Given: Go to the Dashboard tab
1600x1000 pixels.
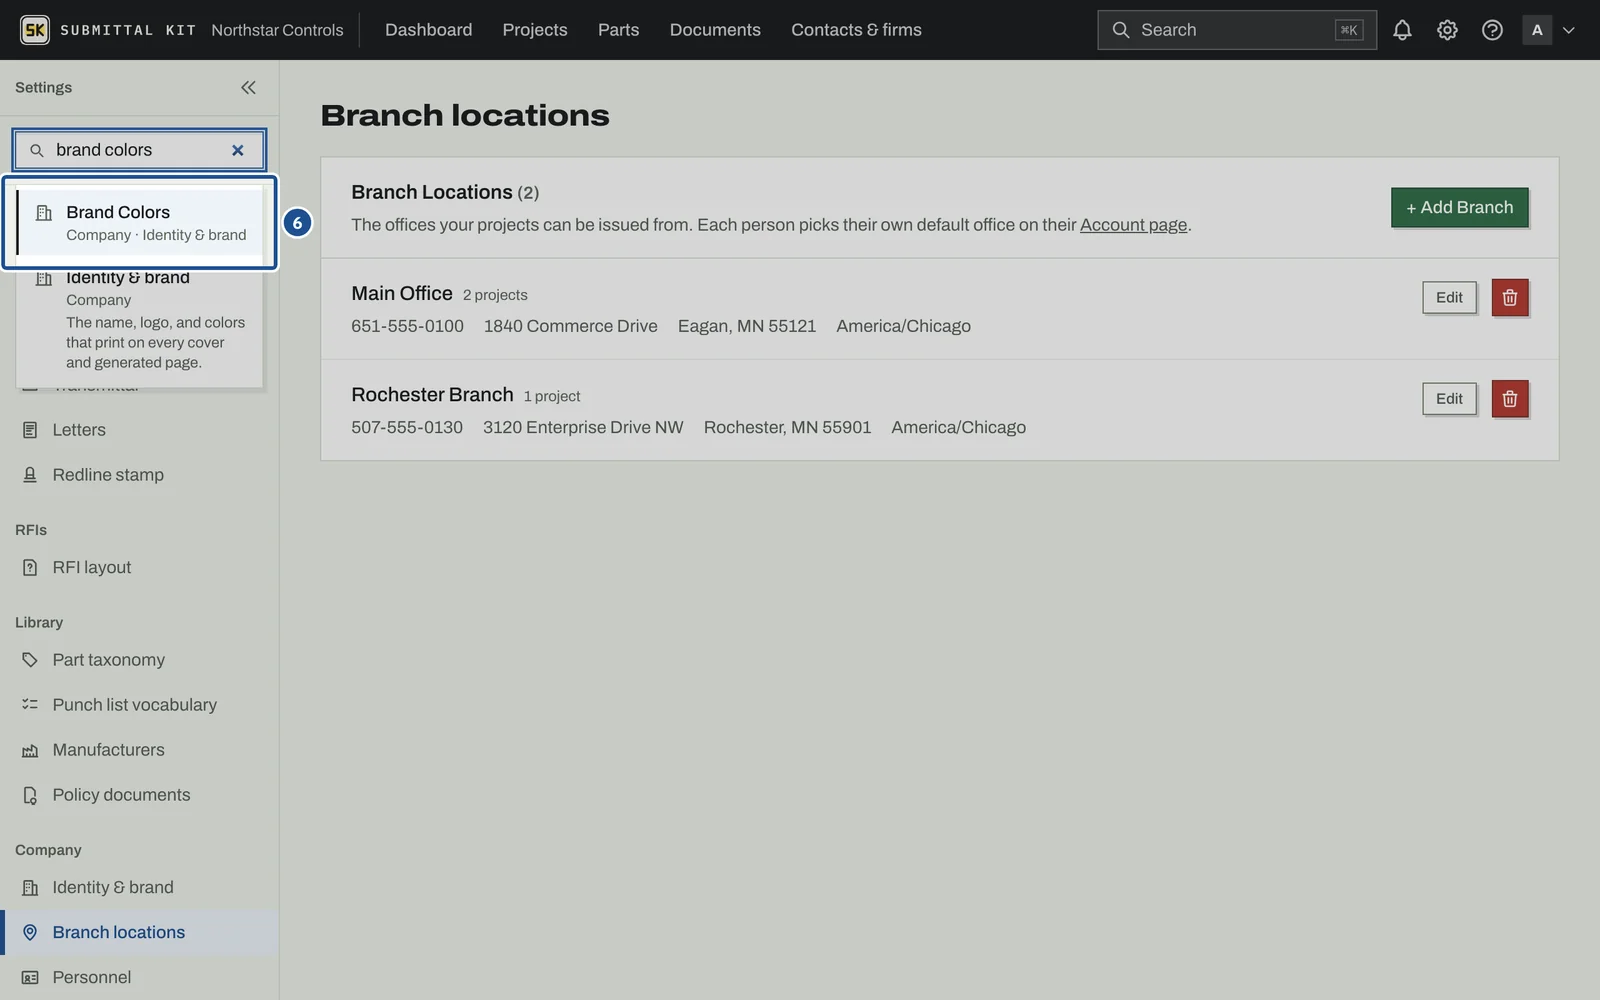Looking at the screenshot, I should click(428, 30).
